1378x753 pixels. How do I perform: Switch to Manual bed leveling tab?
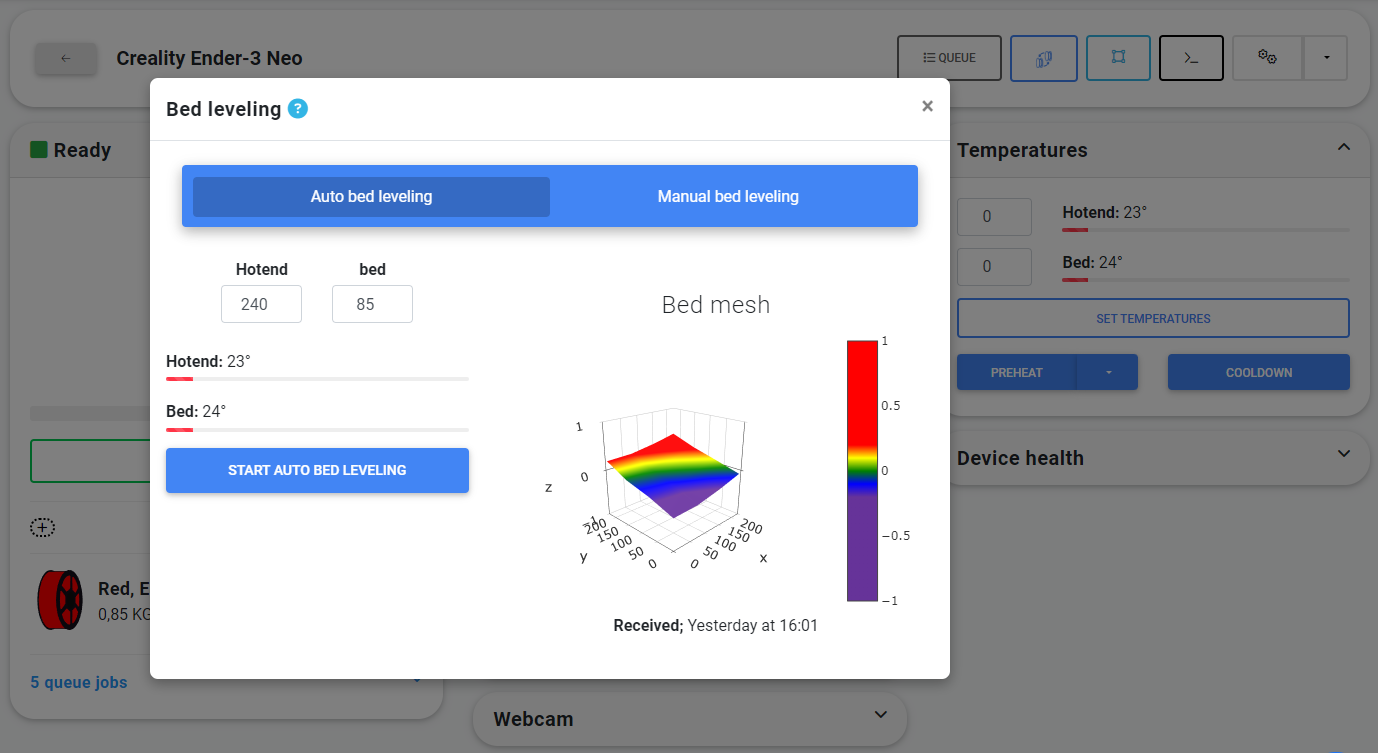coord(728,197)
